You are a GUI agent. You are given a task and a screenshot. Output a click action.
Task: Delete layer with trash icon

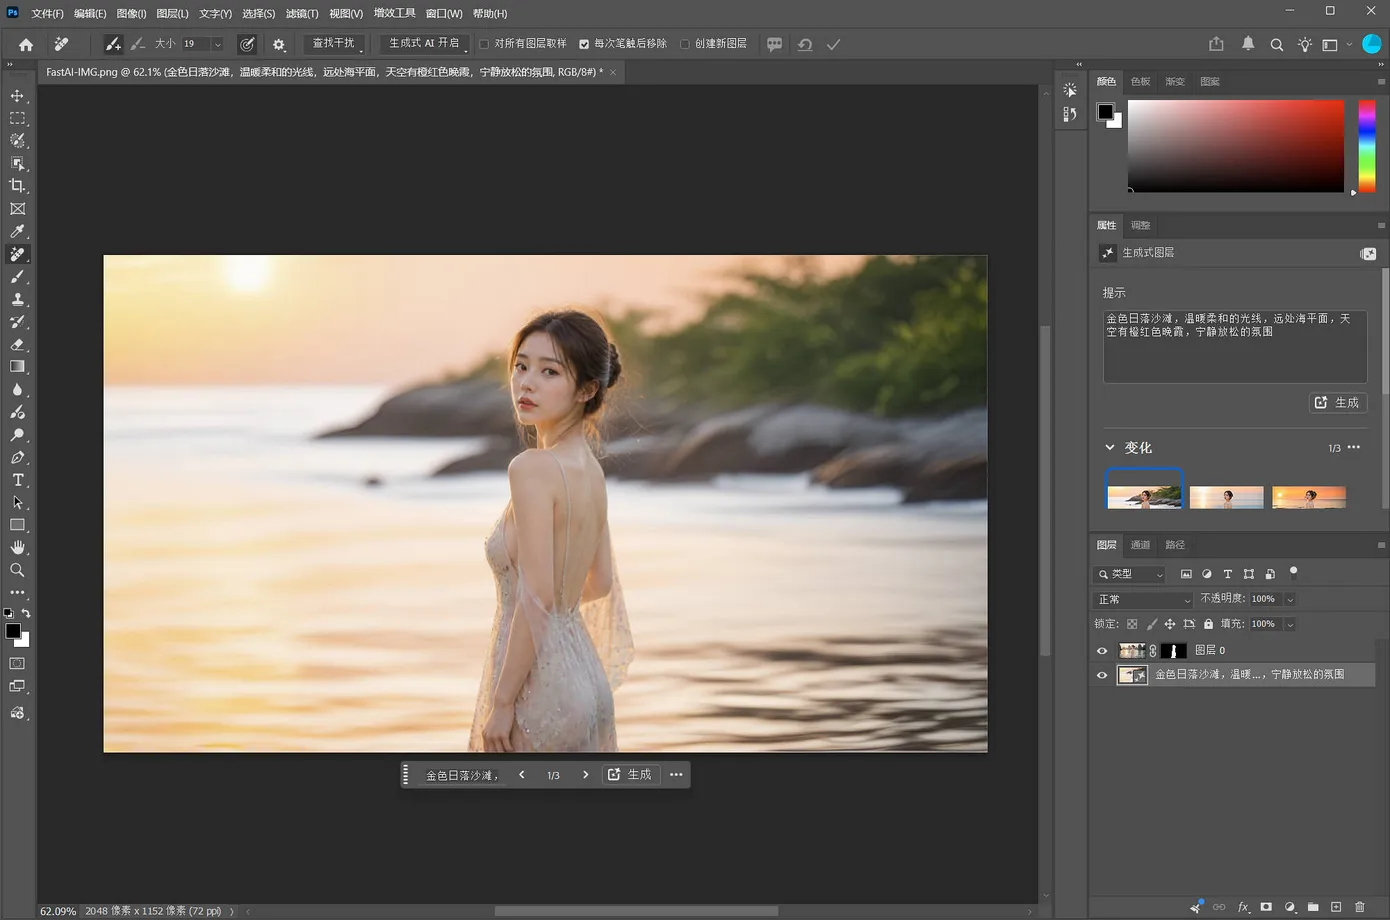pyautogui.click(x=1359, y=907)
